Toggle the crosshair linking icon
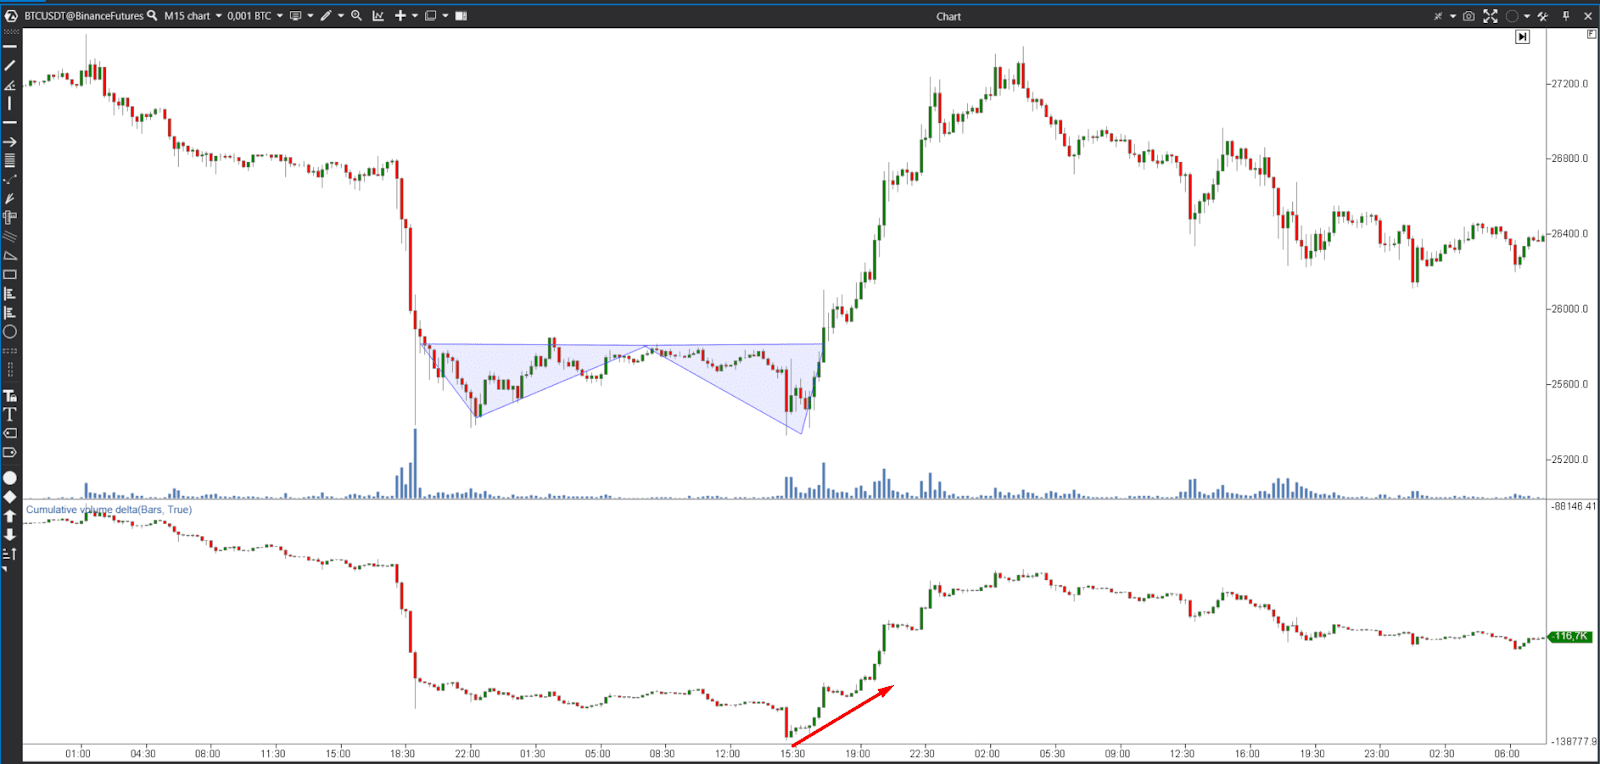 1438,16
